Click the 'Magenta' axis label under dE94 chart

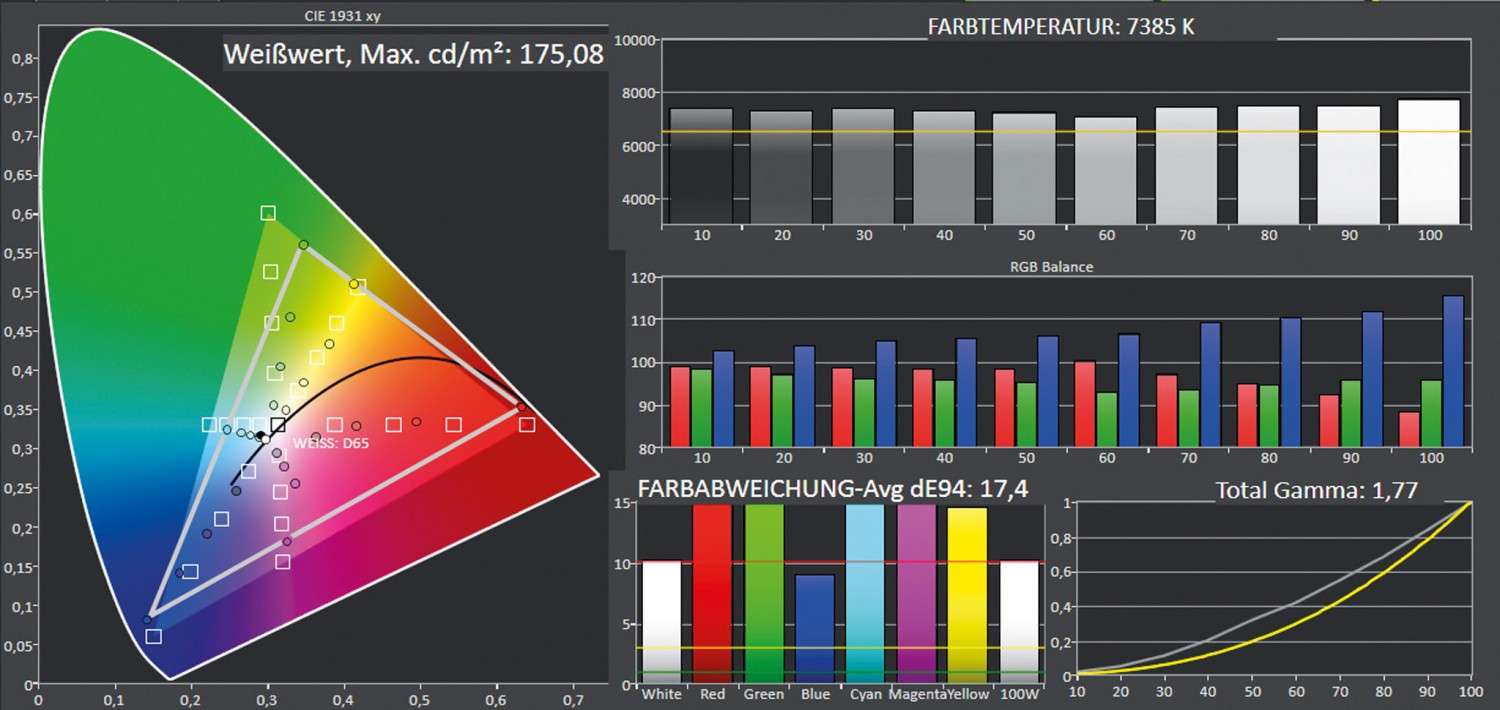tap(917, 694)
